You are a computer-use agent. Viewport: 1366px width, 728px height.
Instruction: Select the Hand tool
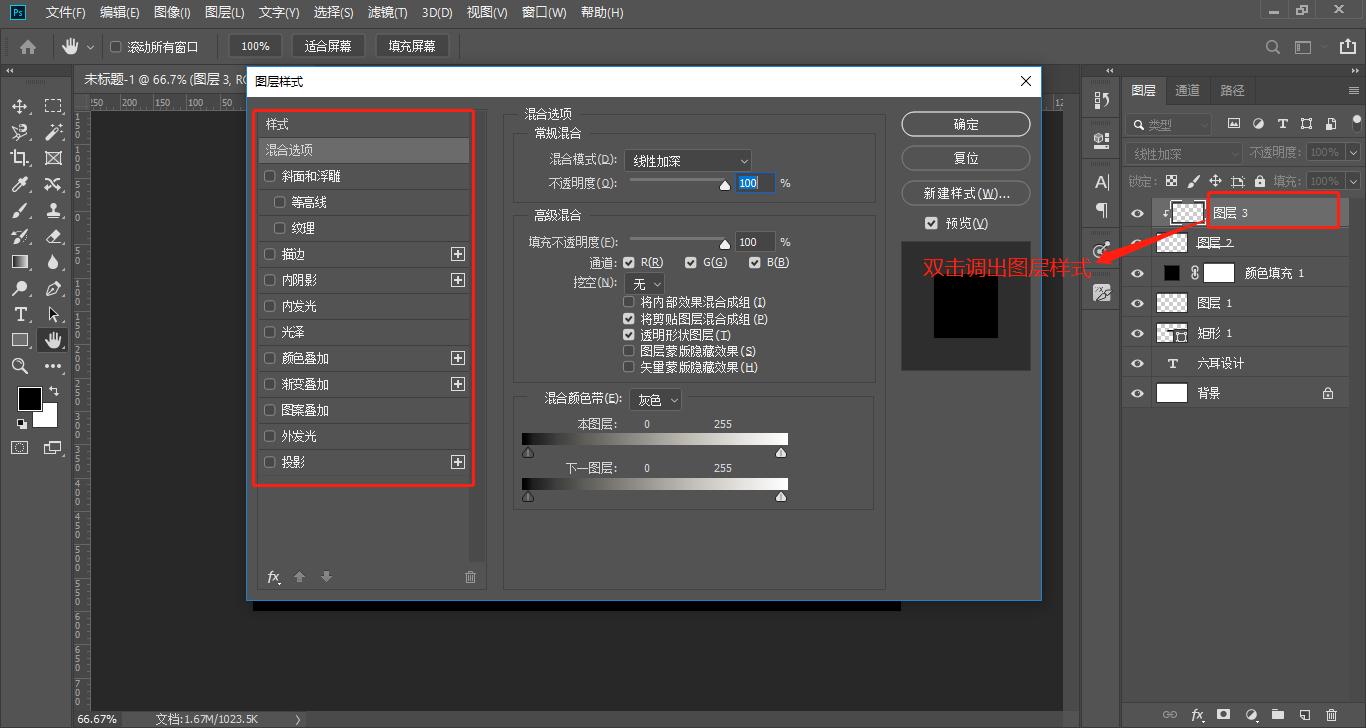pyautogui.click(x=53, y=339)
